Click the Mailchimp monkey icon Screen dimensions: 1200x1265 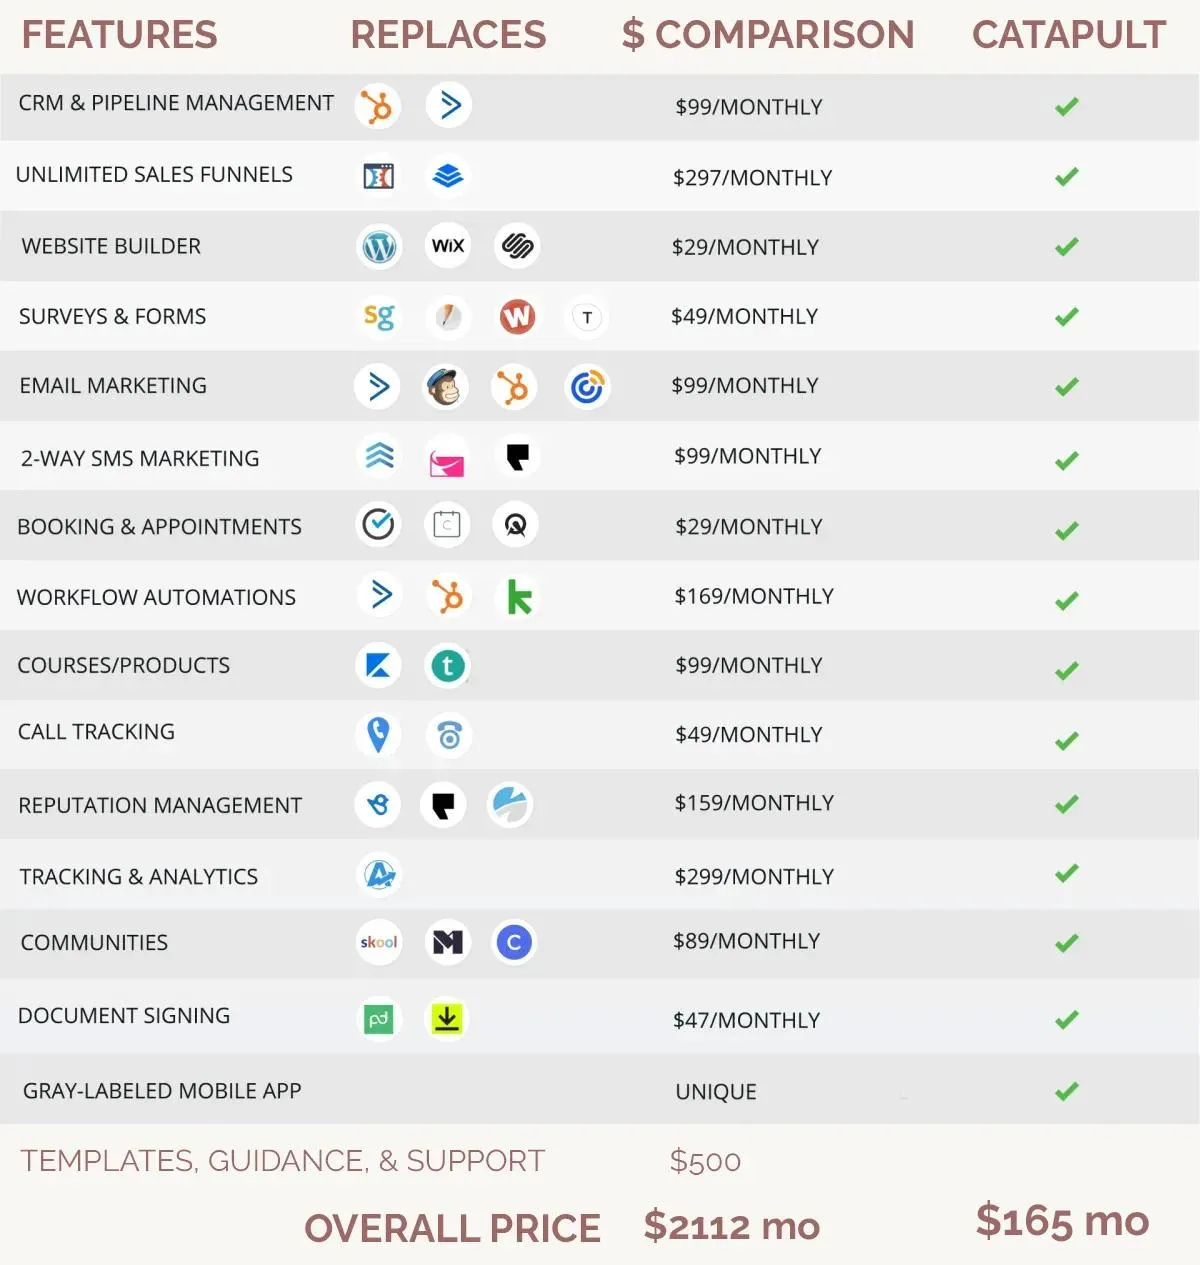coord(445,387)
